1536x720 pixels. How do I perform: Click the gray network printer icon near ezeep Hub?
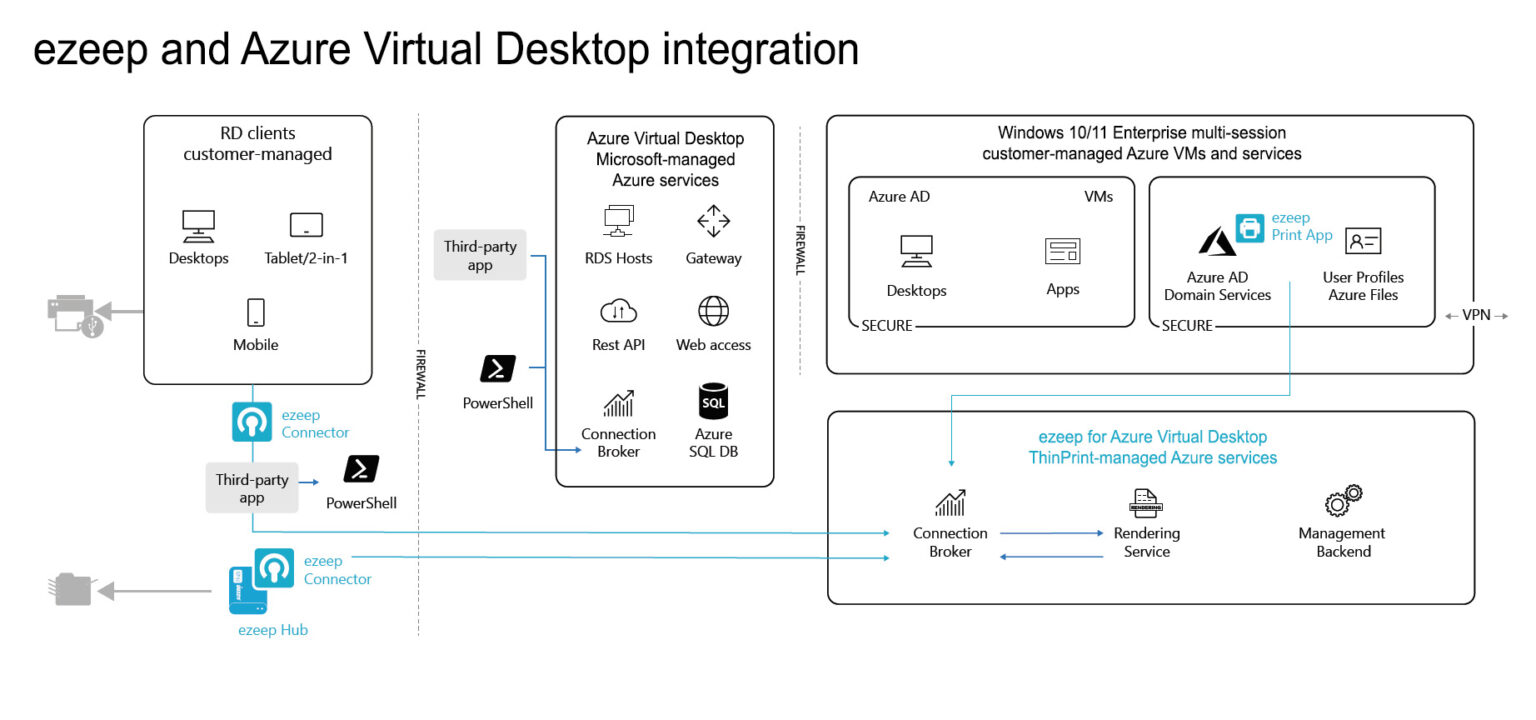pos(71,590)
